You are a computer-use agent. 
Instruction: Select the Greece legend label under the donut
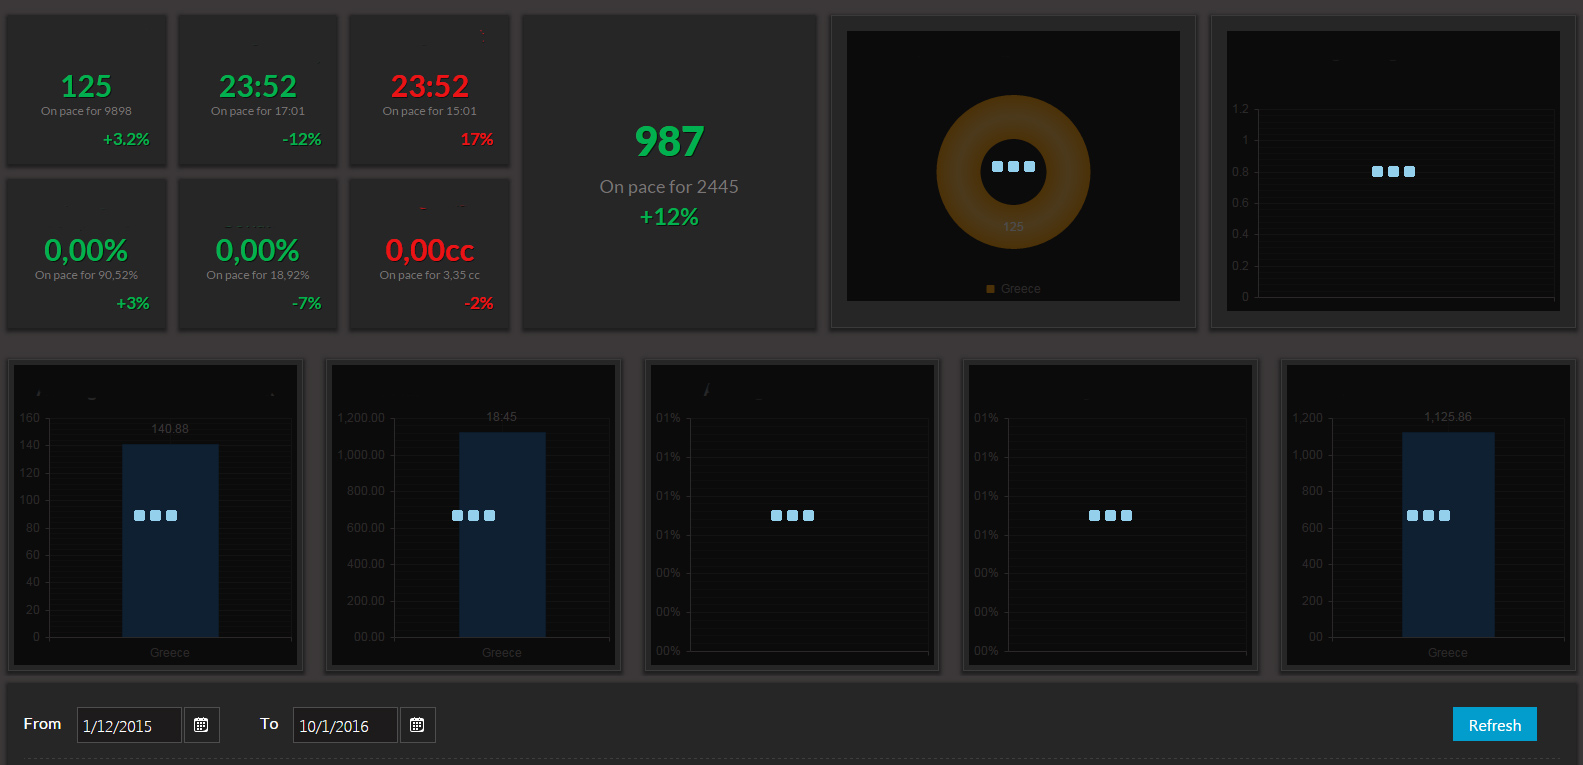(x=1021, y=289)
